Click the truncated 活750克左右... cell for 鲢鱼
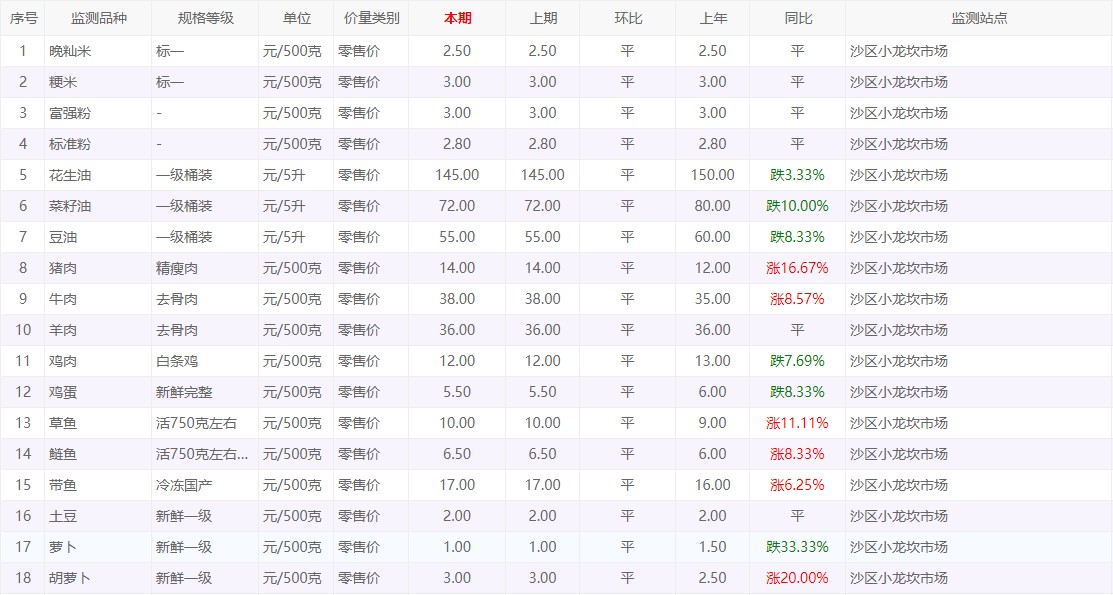This screenshot has height=595, width=1113. click(202, 454)
